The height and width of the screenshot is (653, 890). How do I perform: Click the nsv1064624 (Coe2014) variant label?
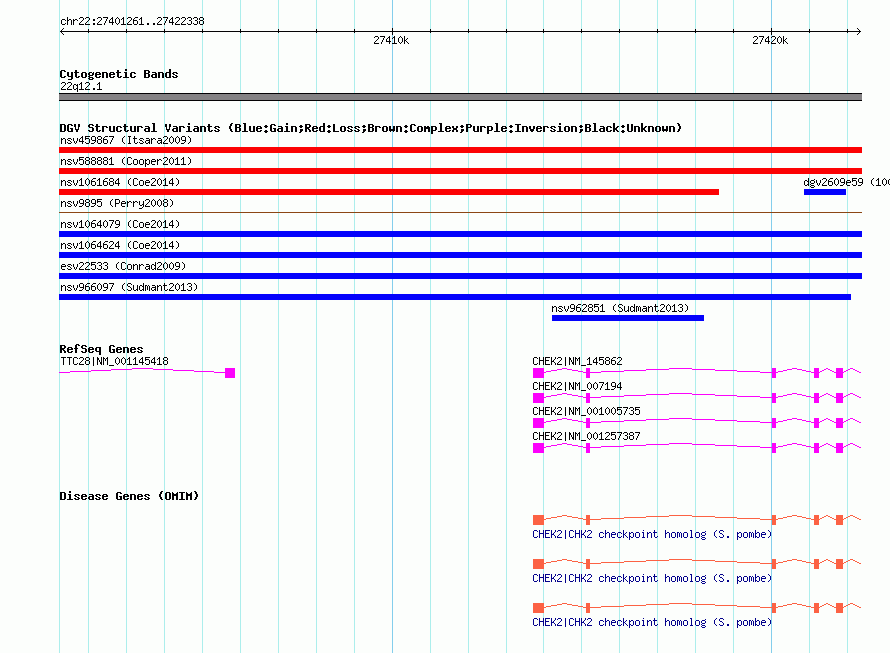[120, 245]
